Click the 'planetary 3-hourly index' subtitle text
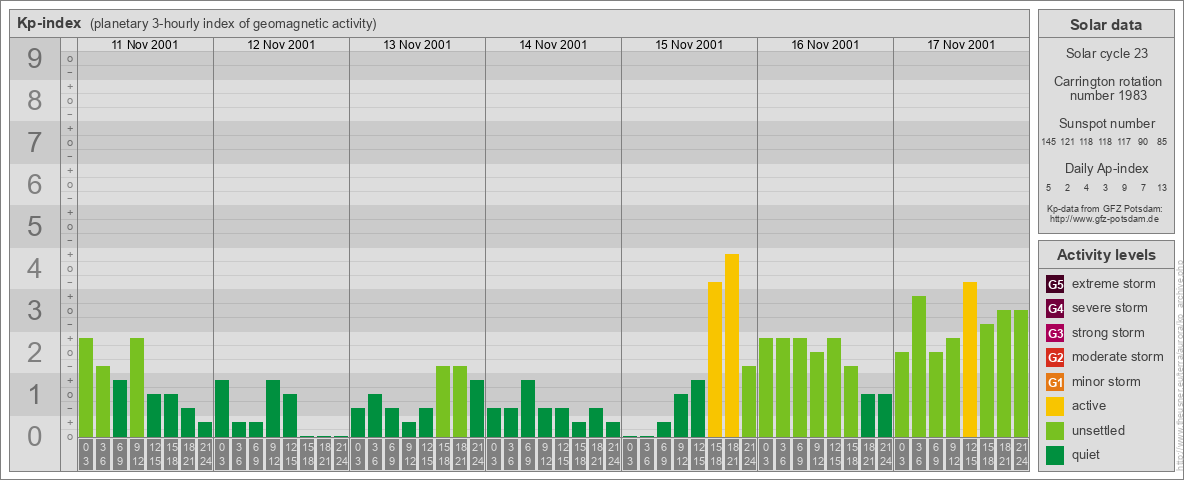The width and height of the screenshot is (1184, 480). pyautogui.click(x=233, y=24)
